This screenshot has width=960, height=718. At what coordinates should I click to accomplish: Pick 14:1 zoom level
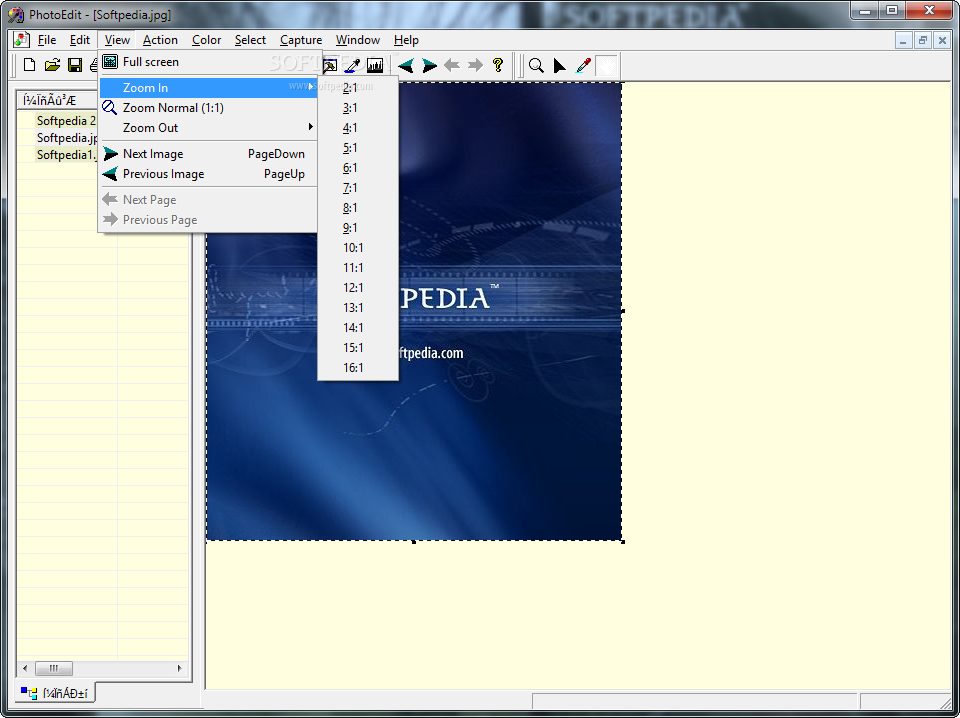click(x=358, y=327)
